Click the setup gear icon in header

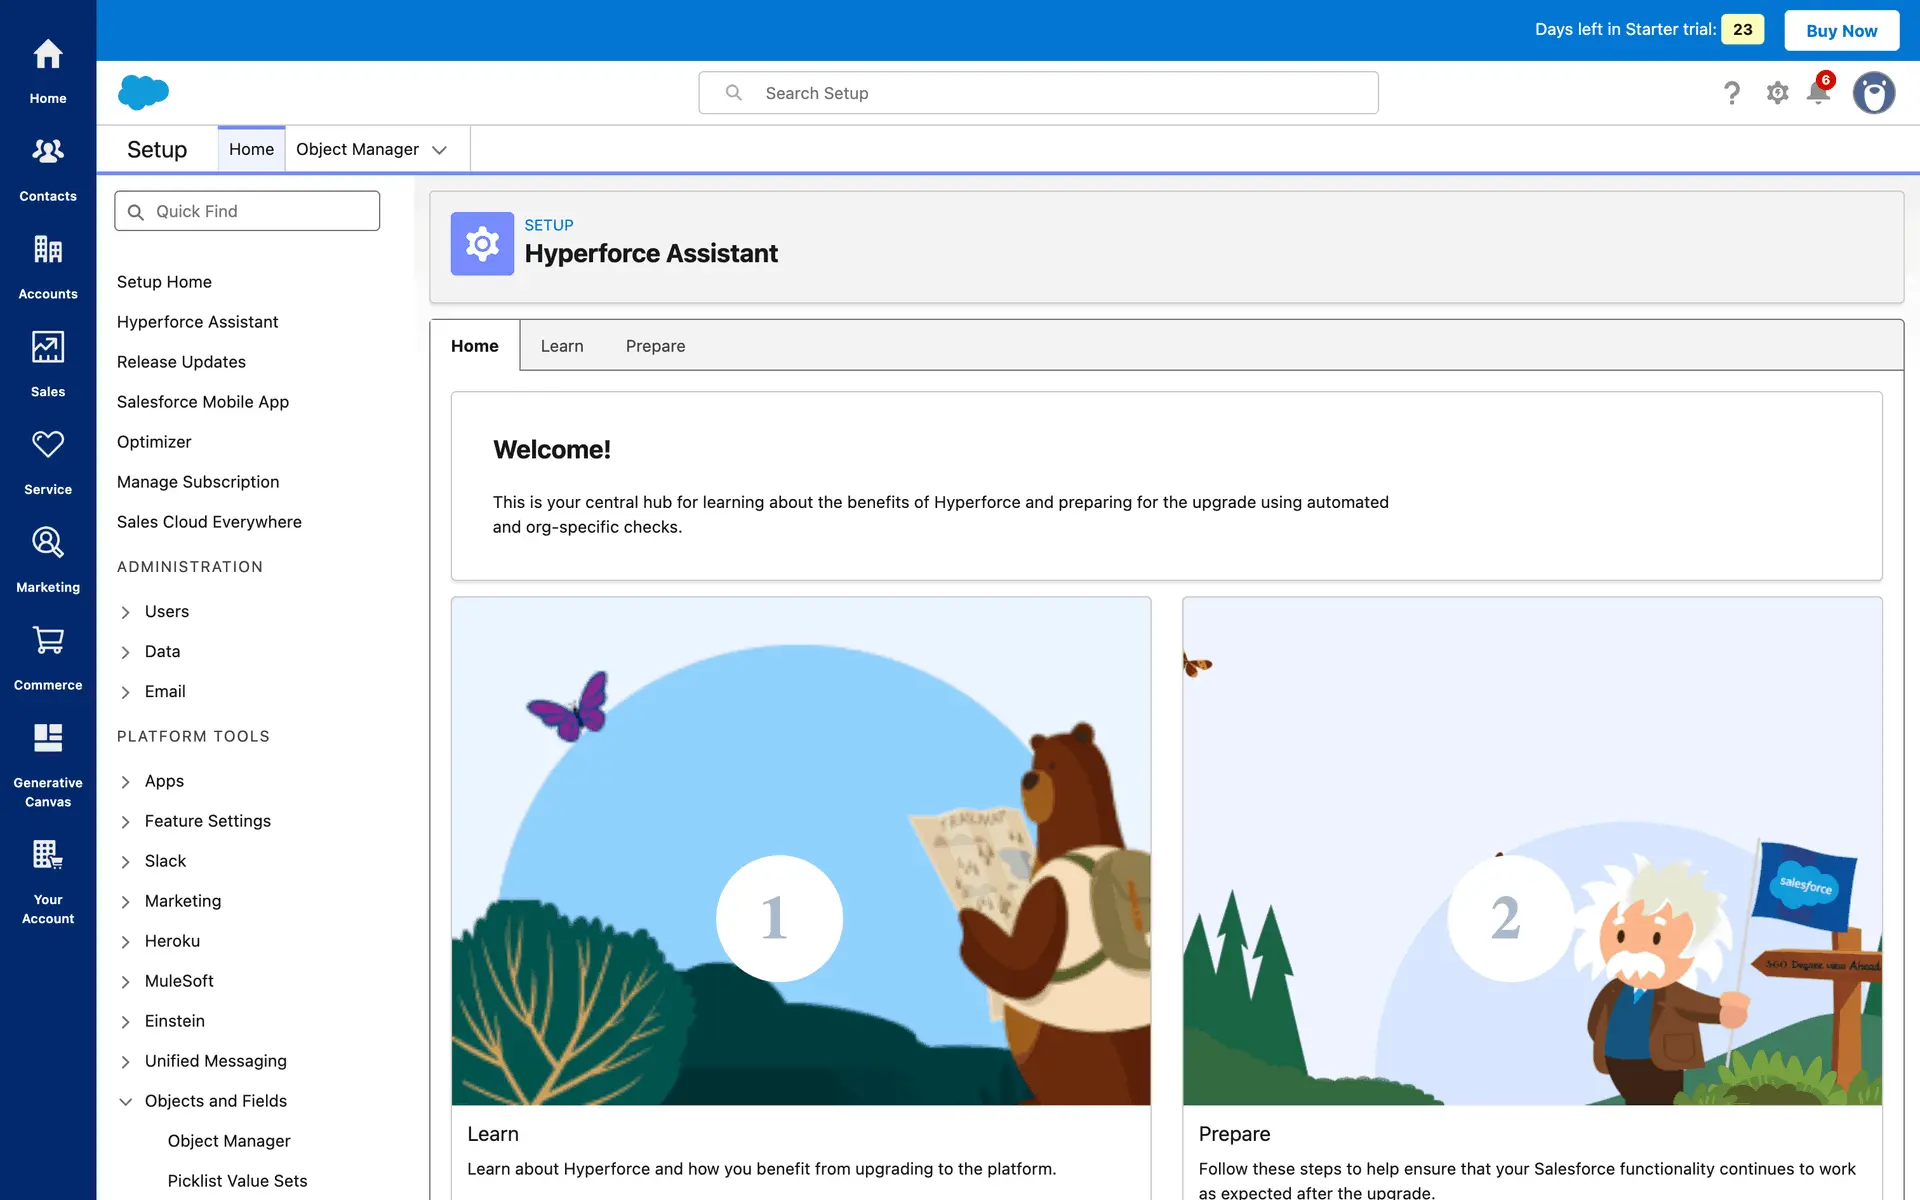pyautogui.click(x=1777, y=93)
